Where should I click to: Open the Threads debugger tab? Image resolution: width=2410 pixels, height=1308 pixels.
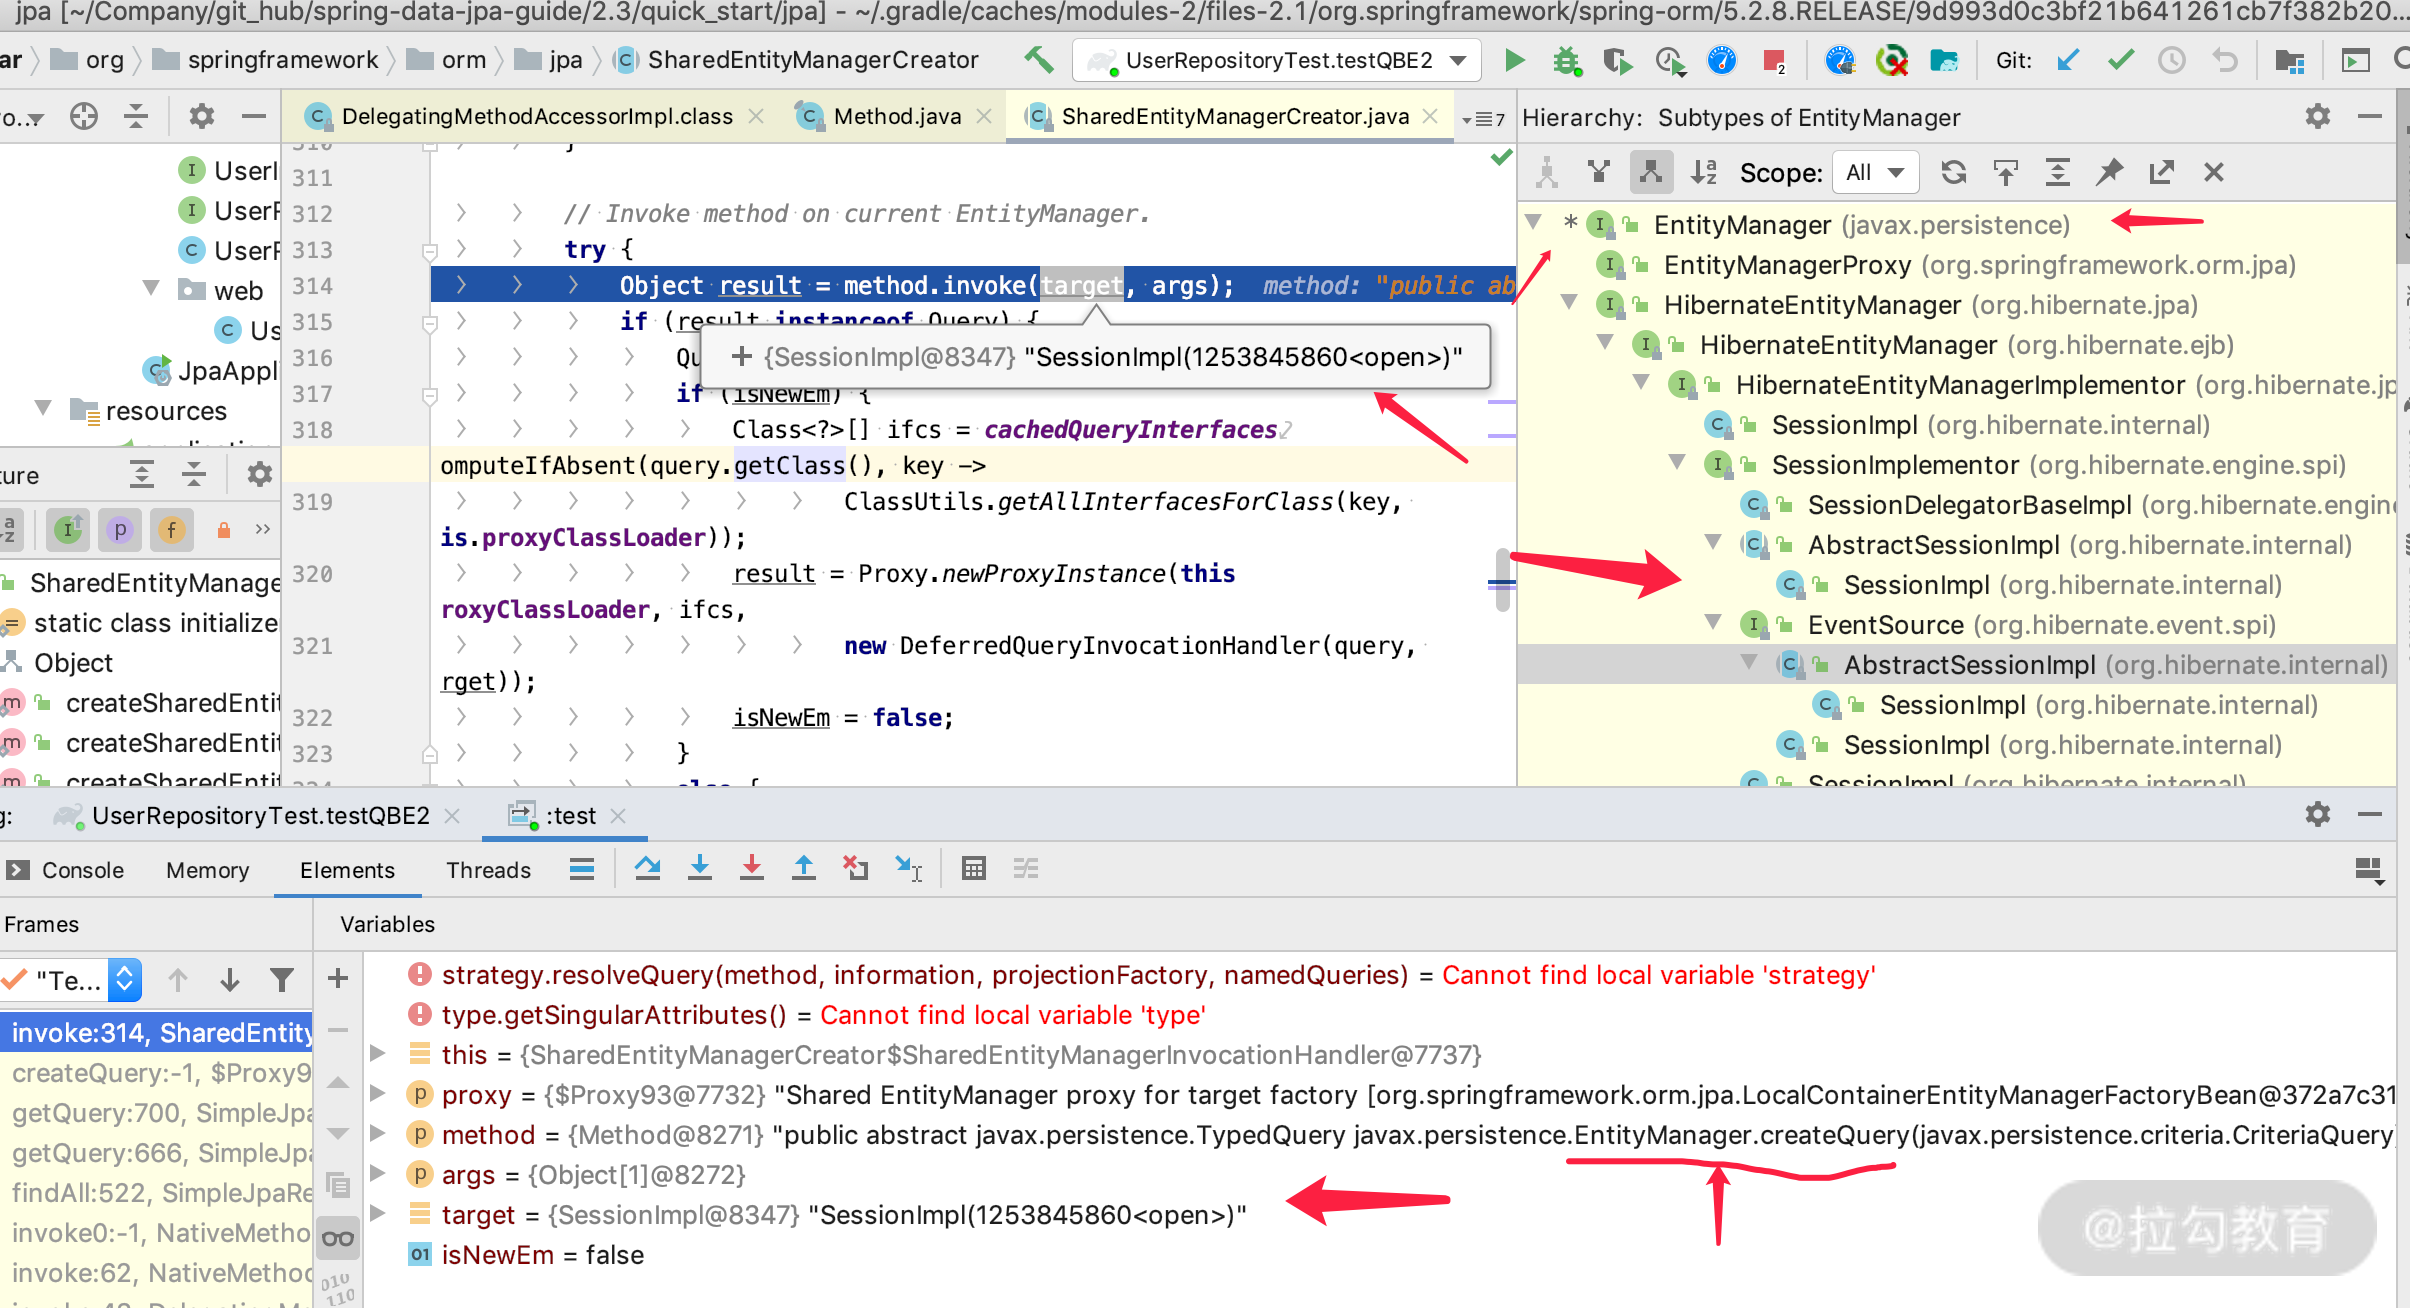point(488,870)
